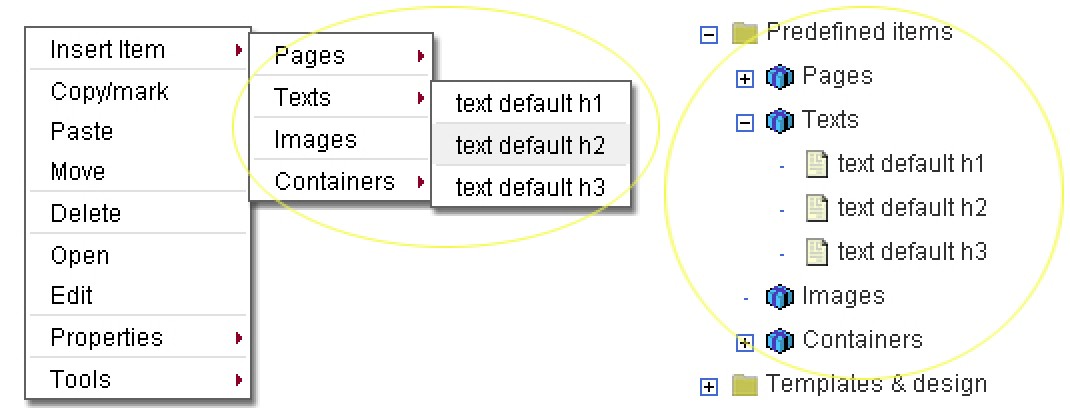1070x420 pixels.
Task: Click document icon beside text default h1
Action: [x=817, y=164]
